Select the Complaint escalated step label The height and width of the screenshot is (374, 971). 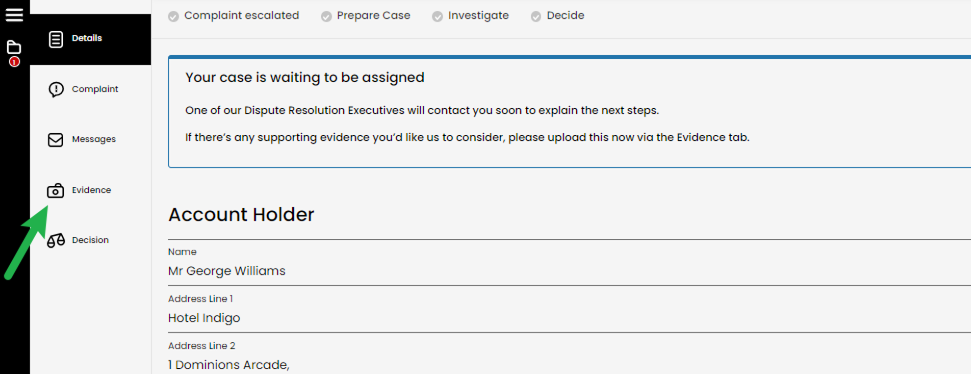pyautogui.click(x=242, y=15)
